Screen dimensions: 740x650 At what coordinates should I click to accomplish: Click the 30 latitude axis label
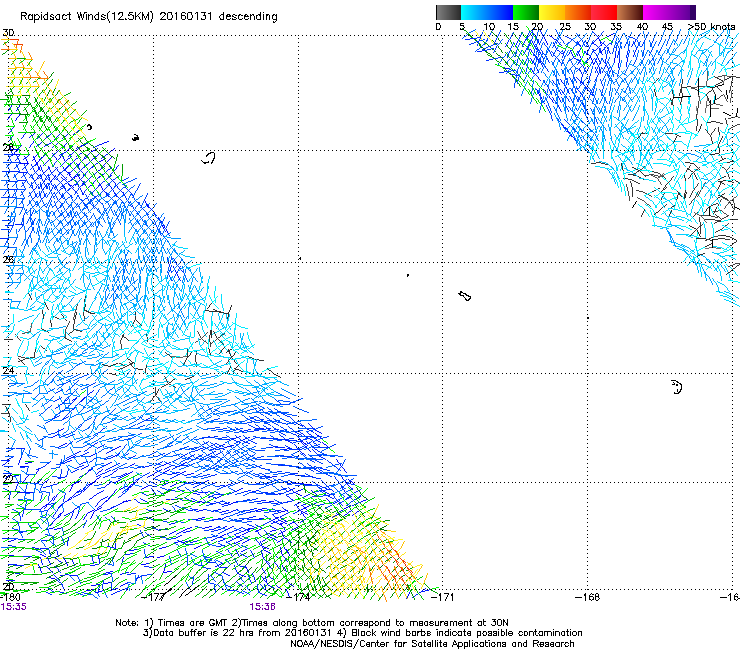(8, 33)
